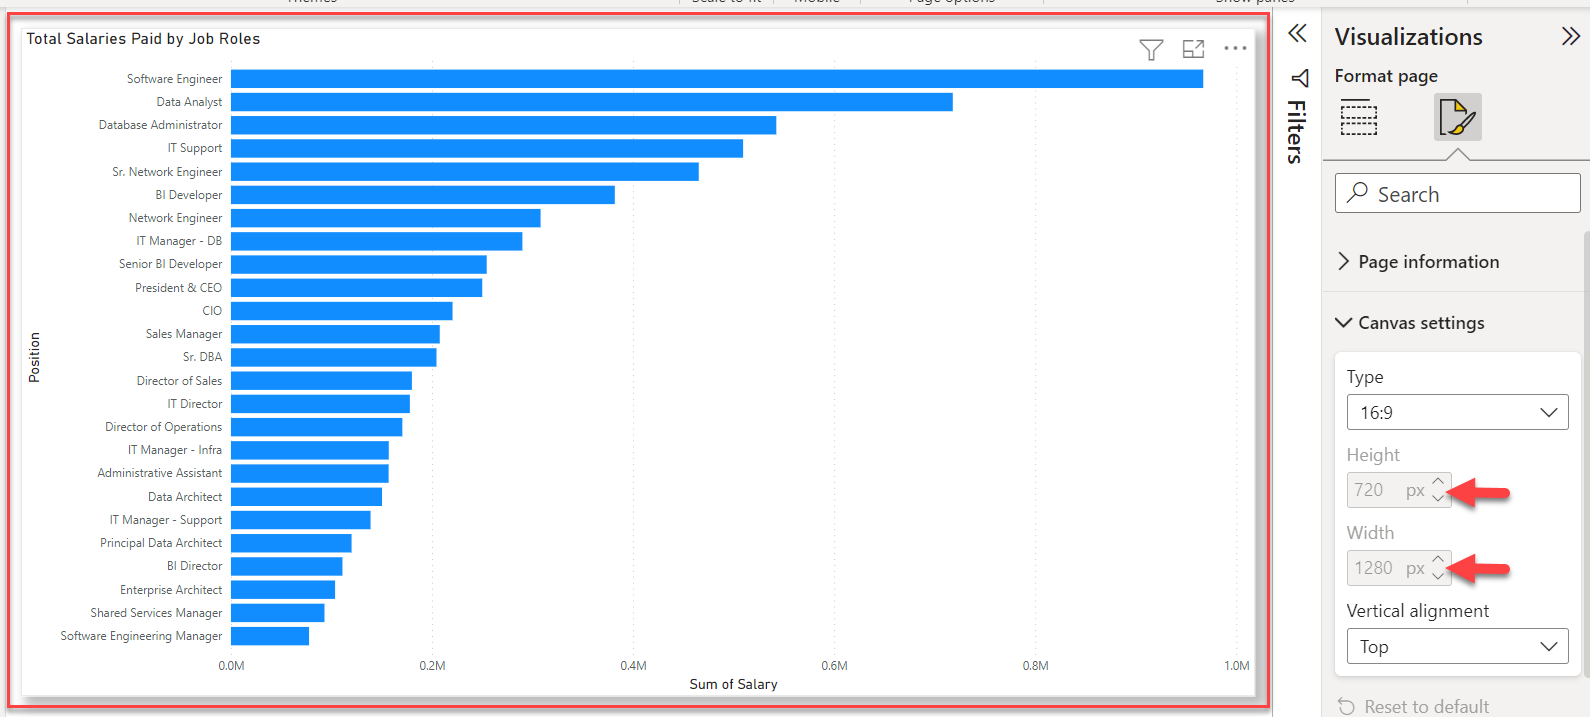Select the Sr. DBA bar
1590x717 pixels.
pos(334,357)
